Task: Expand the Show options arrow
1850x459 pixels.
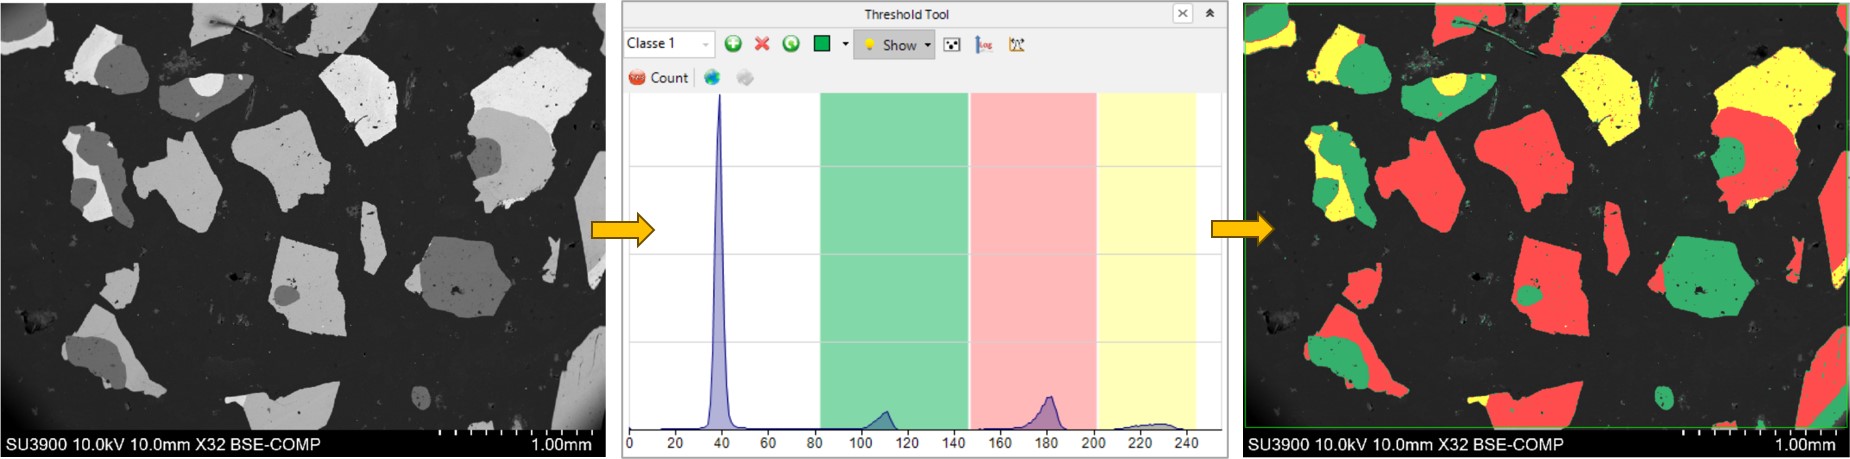Action: 927,45
